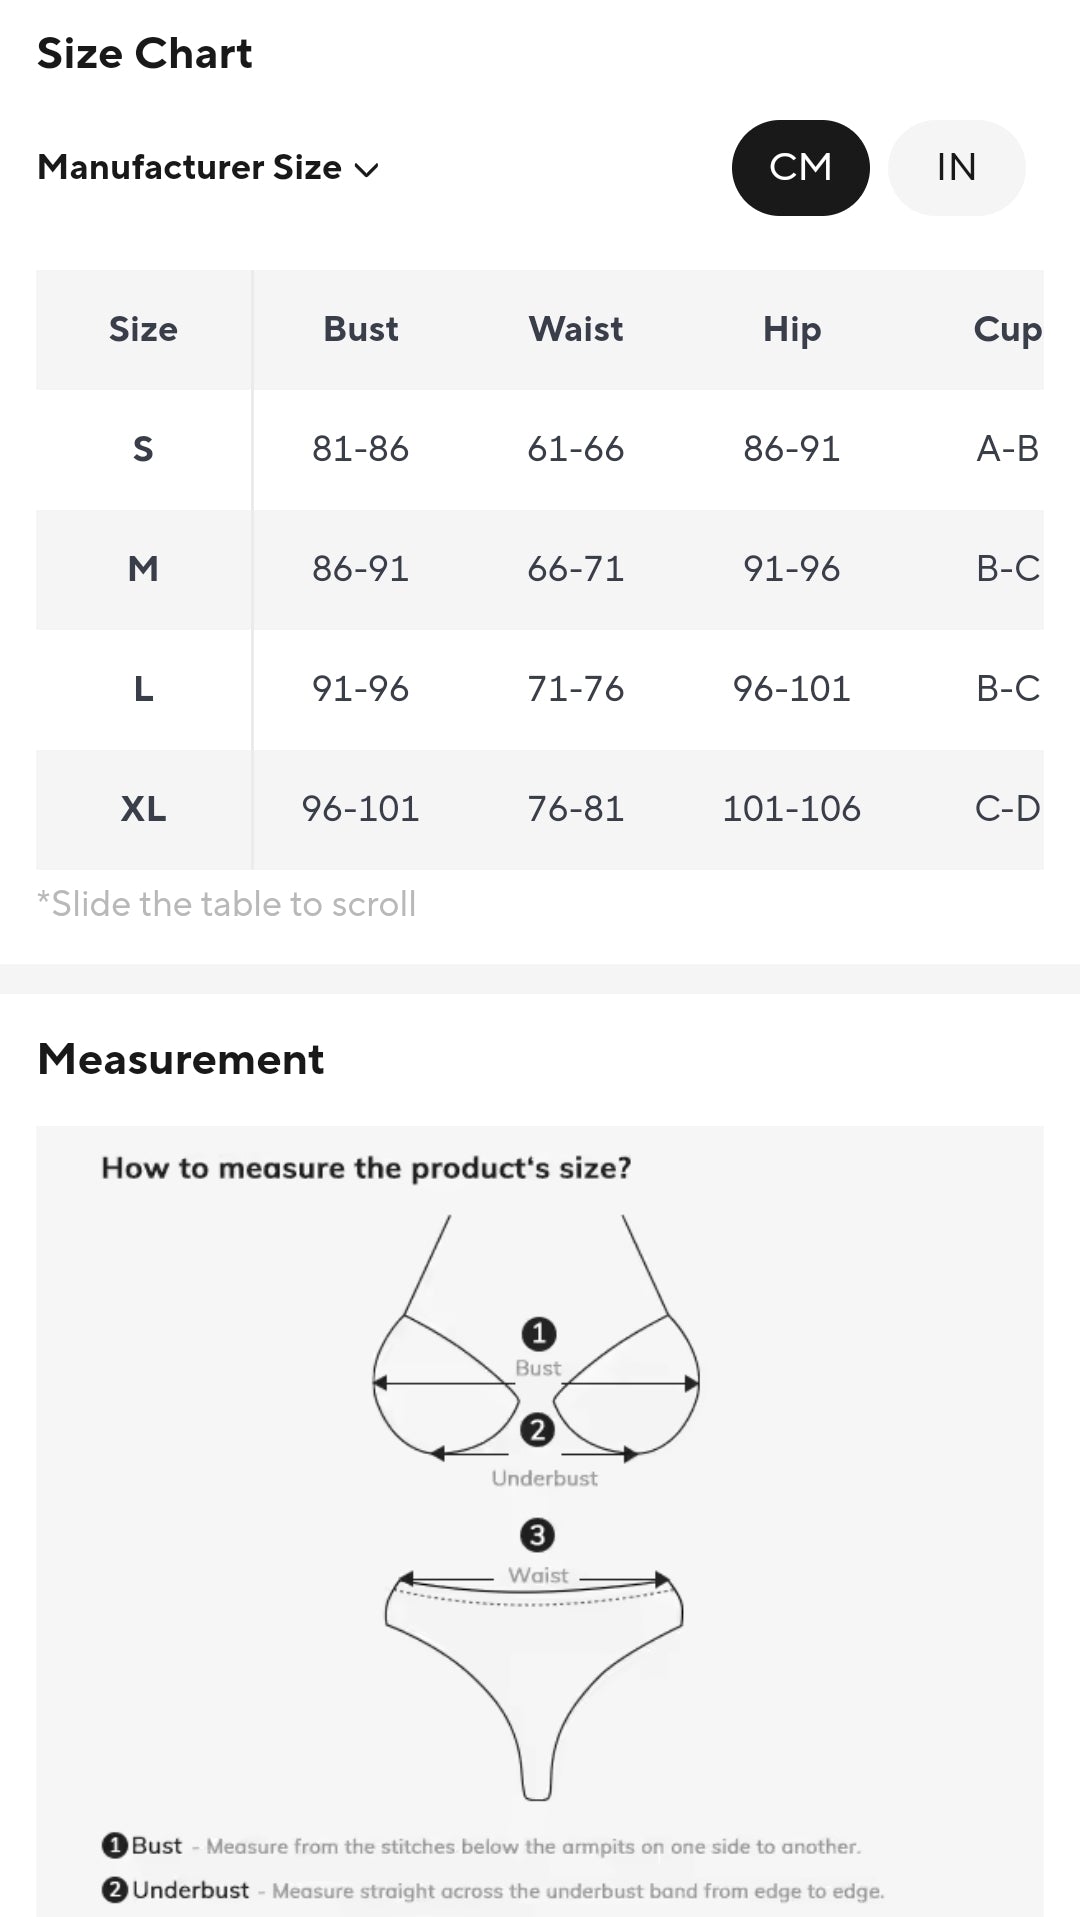Image resolution: width=1080 pixels, height=1917 pixels.
Task: Click the number 3 Waist marker in diagram
Action: 537,1535
